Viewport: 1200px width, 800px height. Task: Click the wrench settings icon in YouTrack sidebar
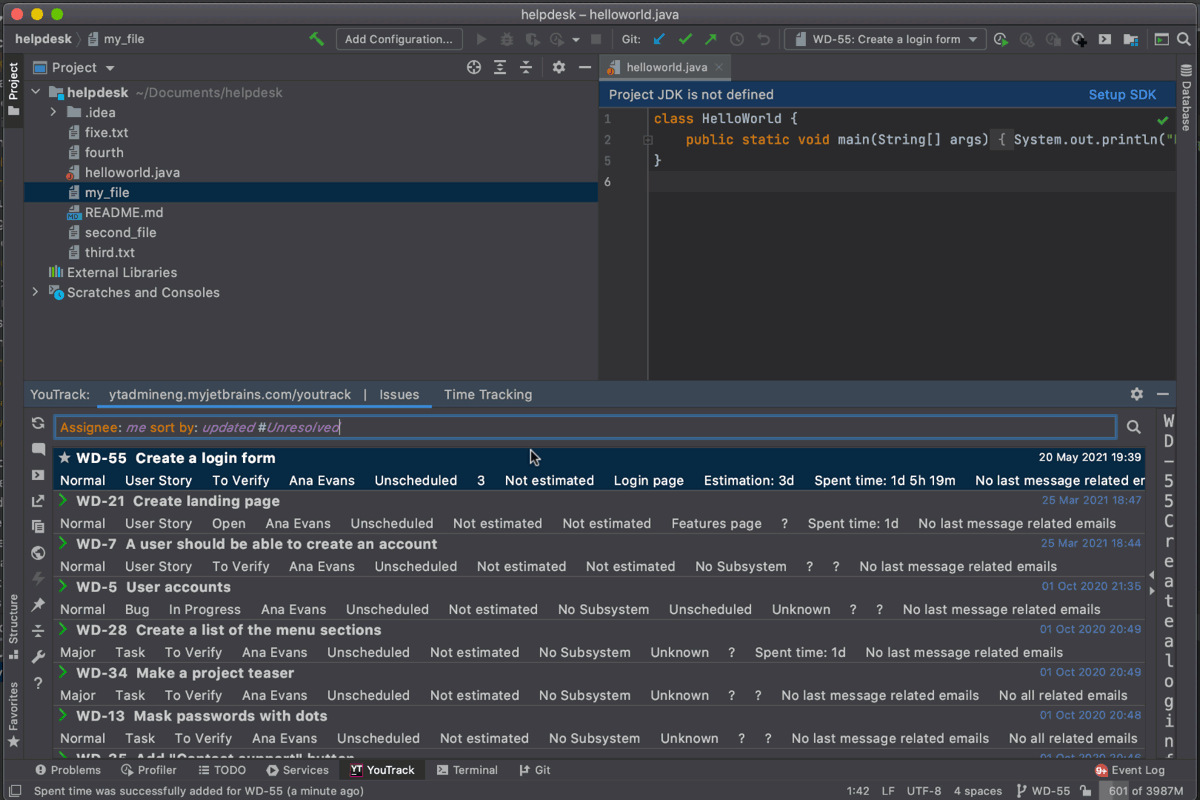point(38,657)
